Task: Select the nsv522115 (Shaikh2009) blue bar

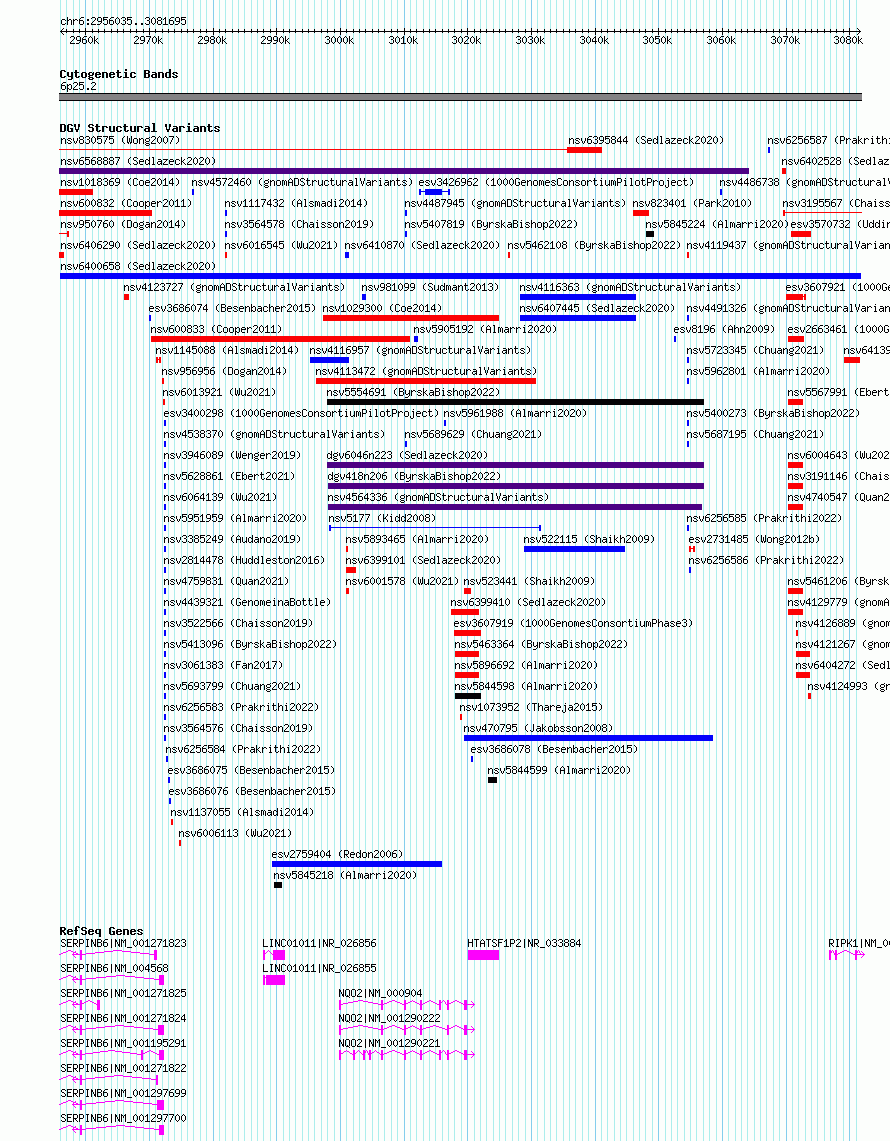Action: [574, 549]
